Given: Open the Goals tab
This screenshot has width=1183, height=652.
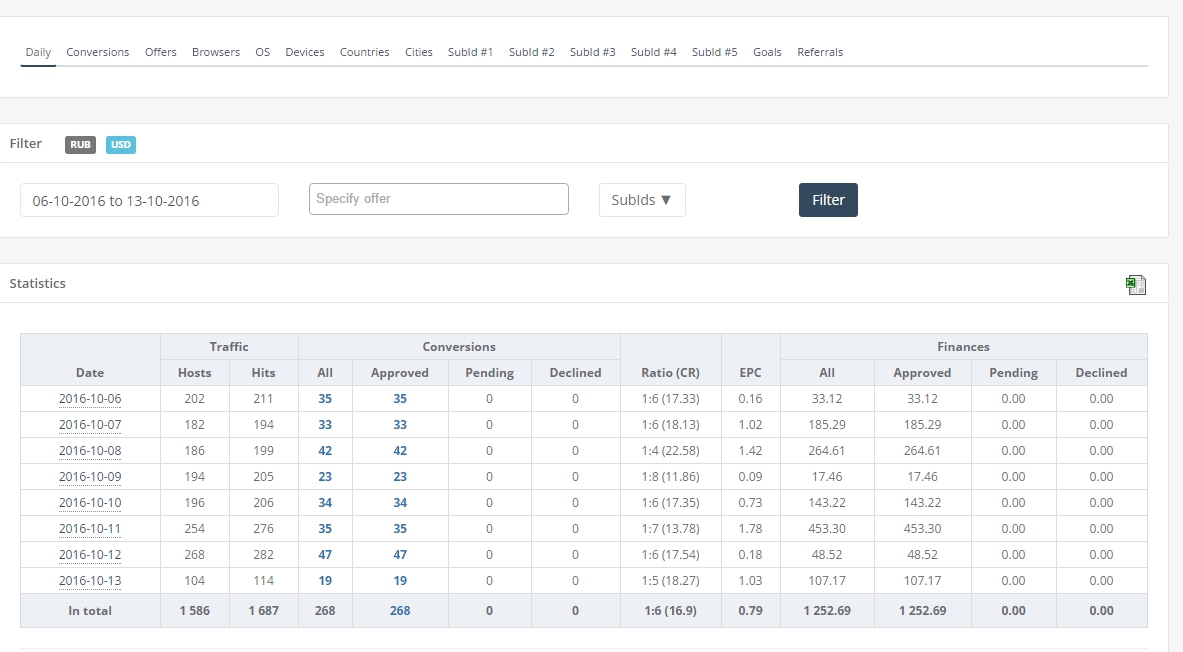Looking at the screenshot, I should (767, 52).
